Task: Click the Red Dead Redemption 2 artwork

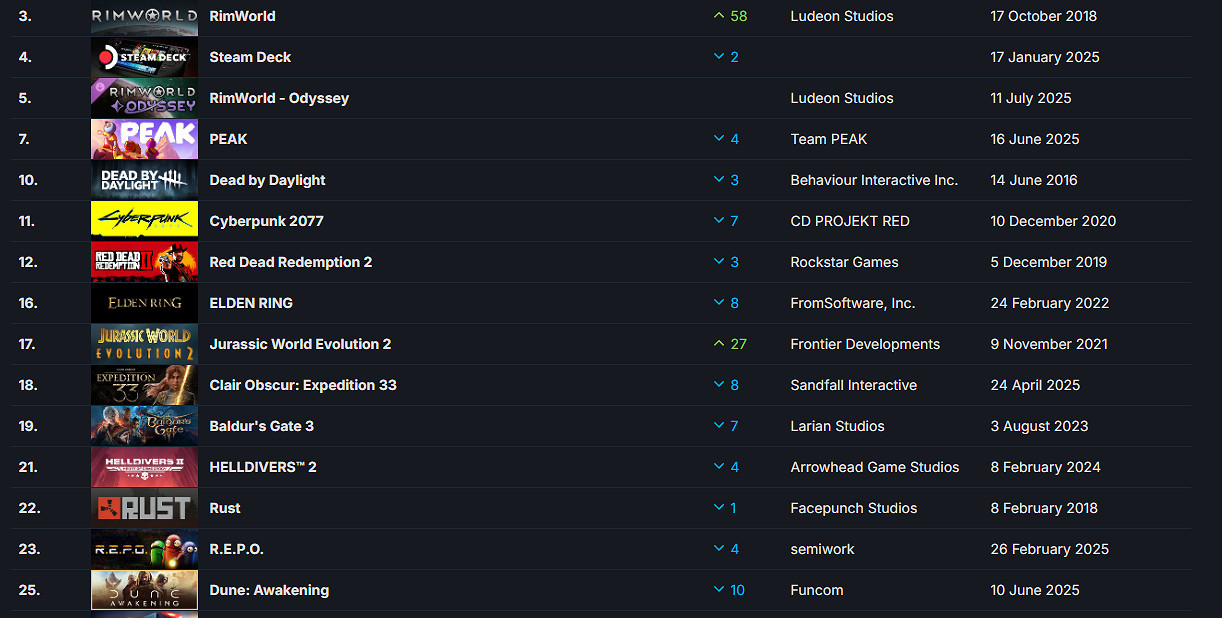Action: (144, 262)
